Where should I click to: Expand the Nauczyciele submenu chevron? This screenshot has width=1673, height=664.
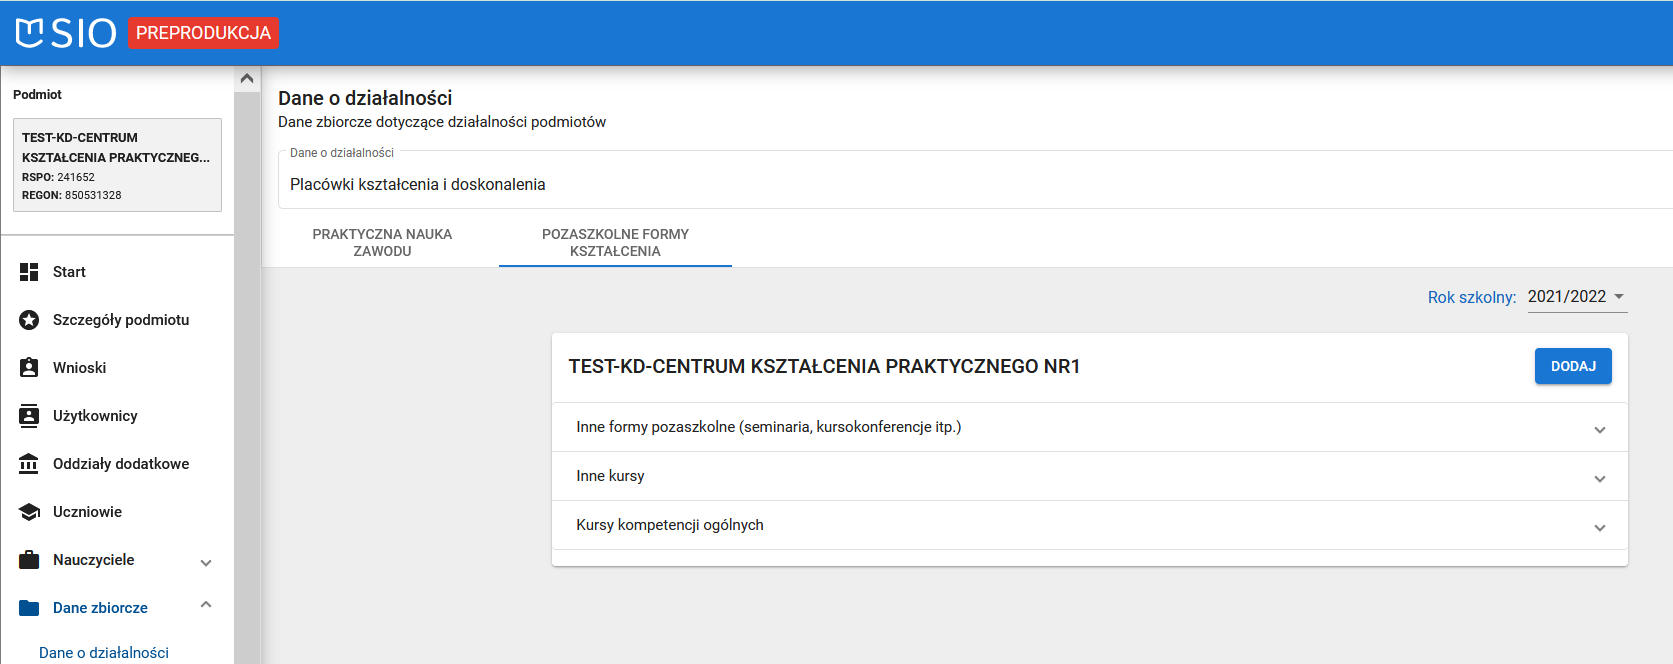click(206, 562)
